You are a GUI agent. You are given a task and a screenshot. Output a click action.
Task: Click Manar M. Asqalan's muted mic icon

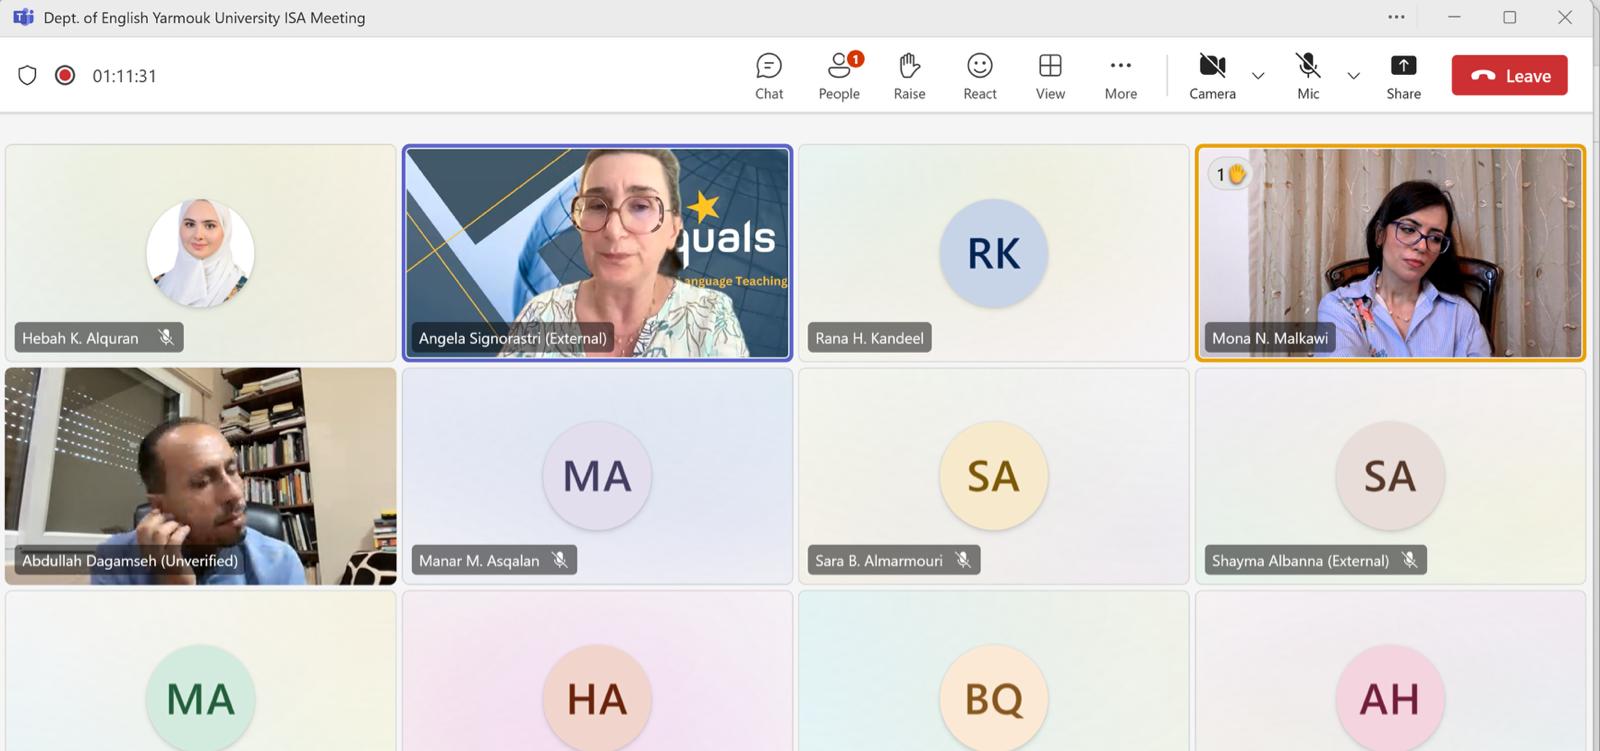pos(560,560)
